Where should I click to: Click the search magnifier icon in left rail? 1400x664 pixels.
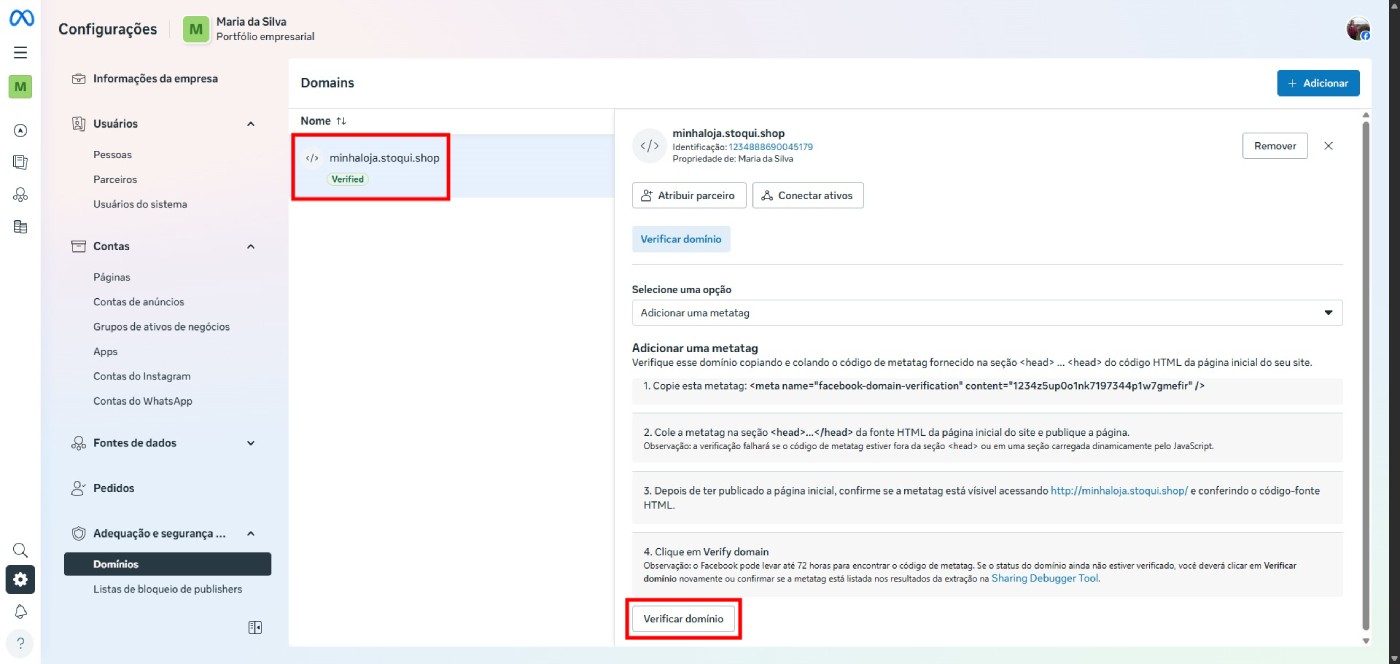click(x=20, y=550)
